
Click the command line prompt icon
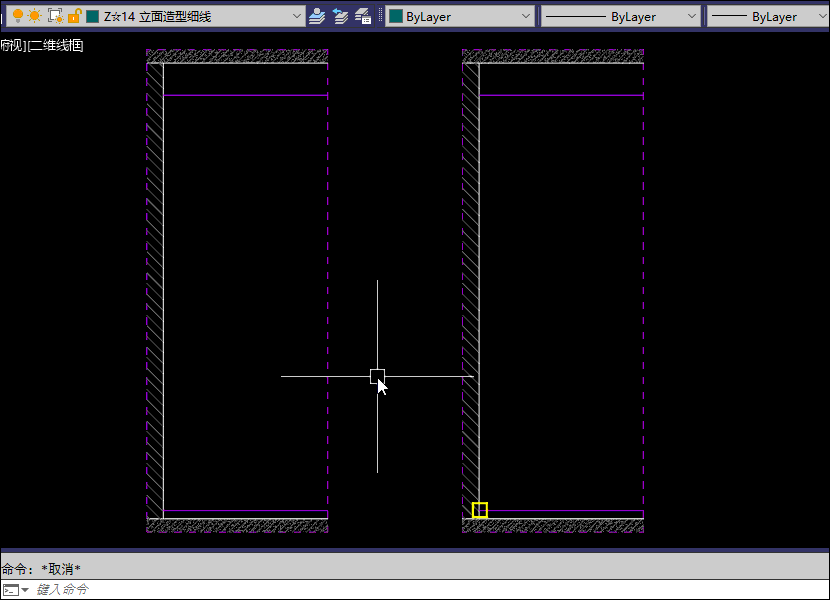(11, 590)
